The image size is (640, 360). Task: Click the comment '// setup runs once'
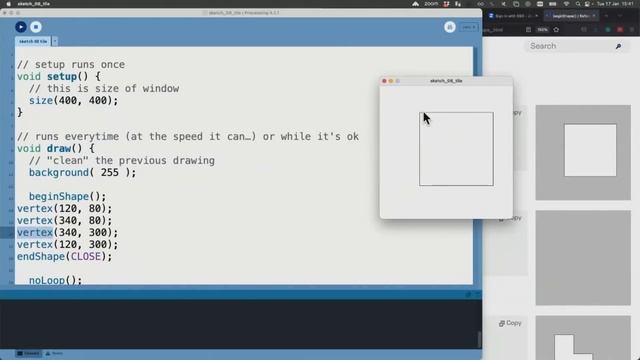tap(71, 64)
